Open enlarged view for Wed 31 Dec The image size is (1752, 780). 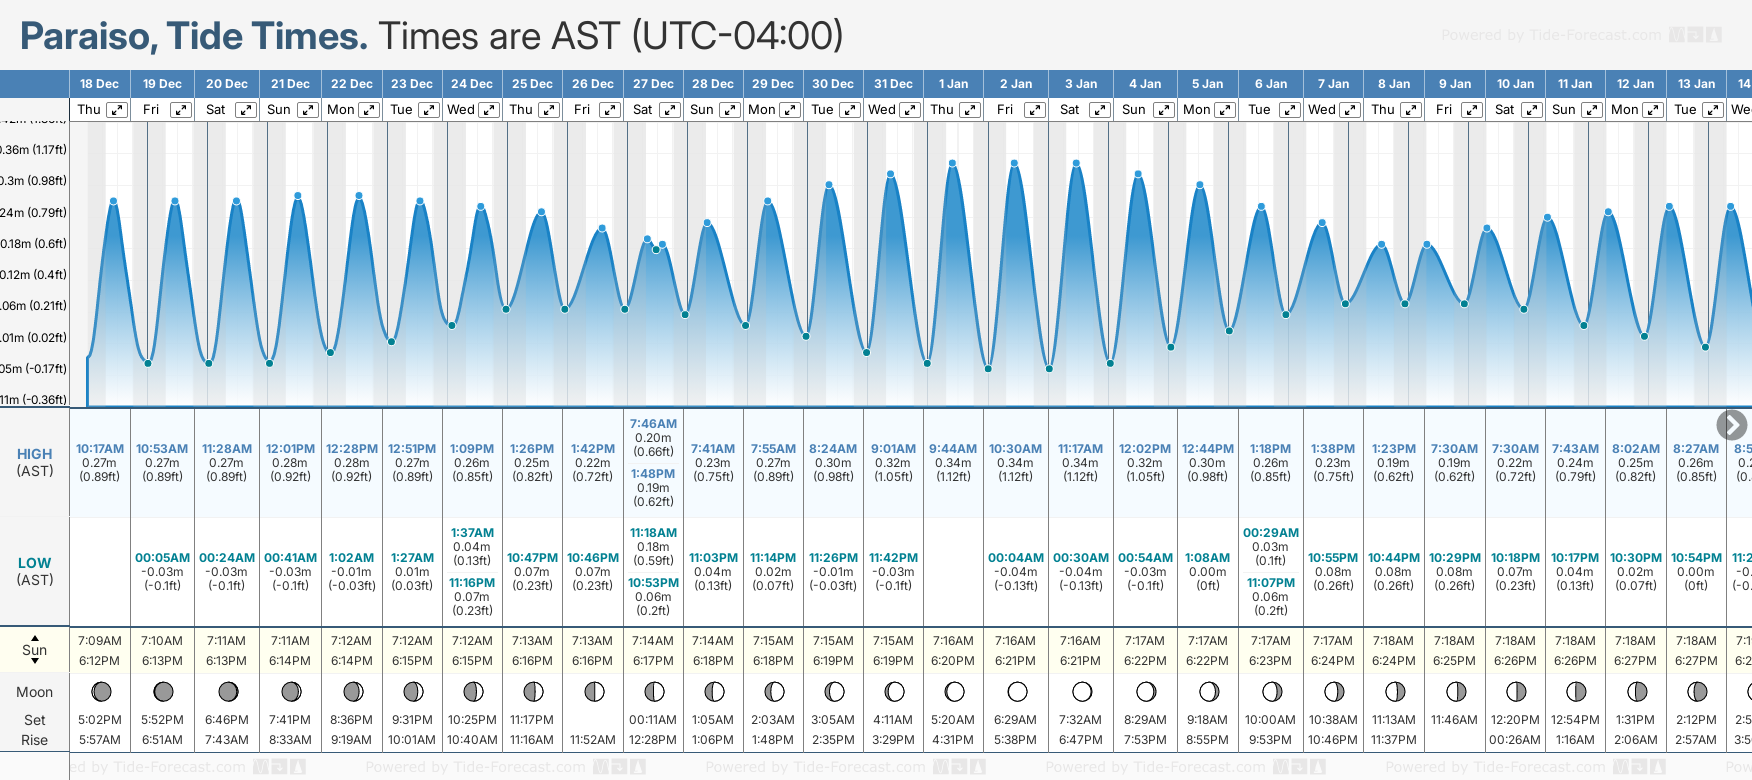910,110
